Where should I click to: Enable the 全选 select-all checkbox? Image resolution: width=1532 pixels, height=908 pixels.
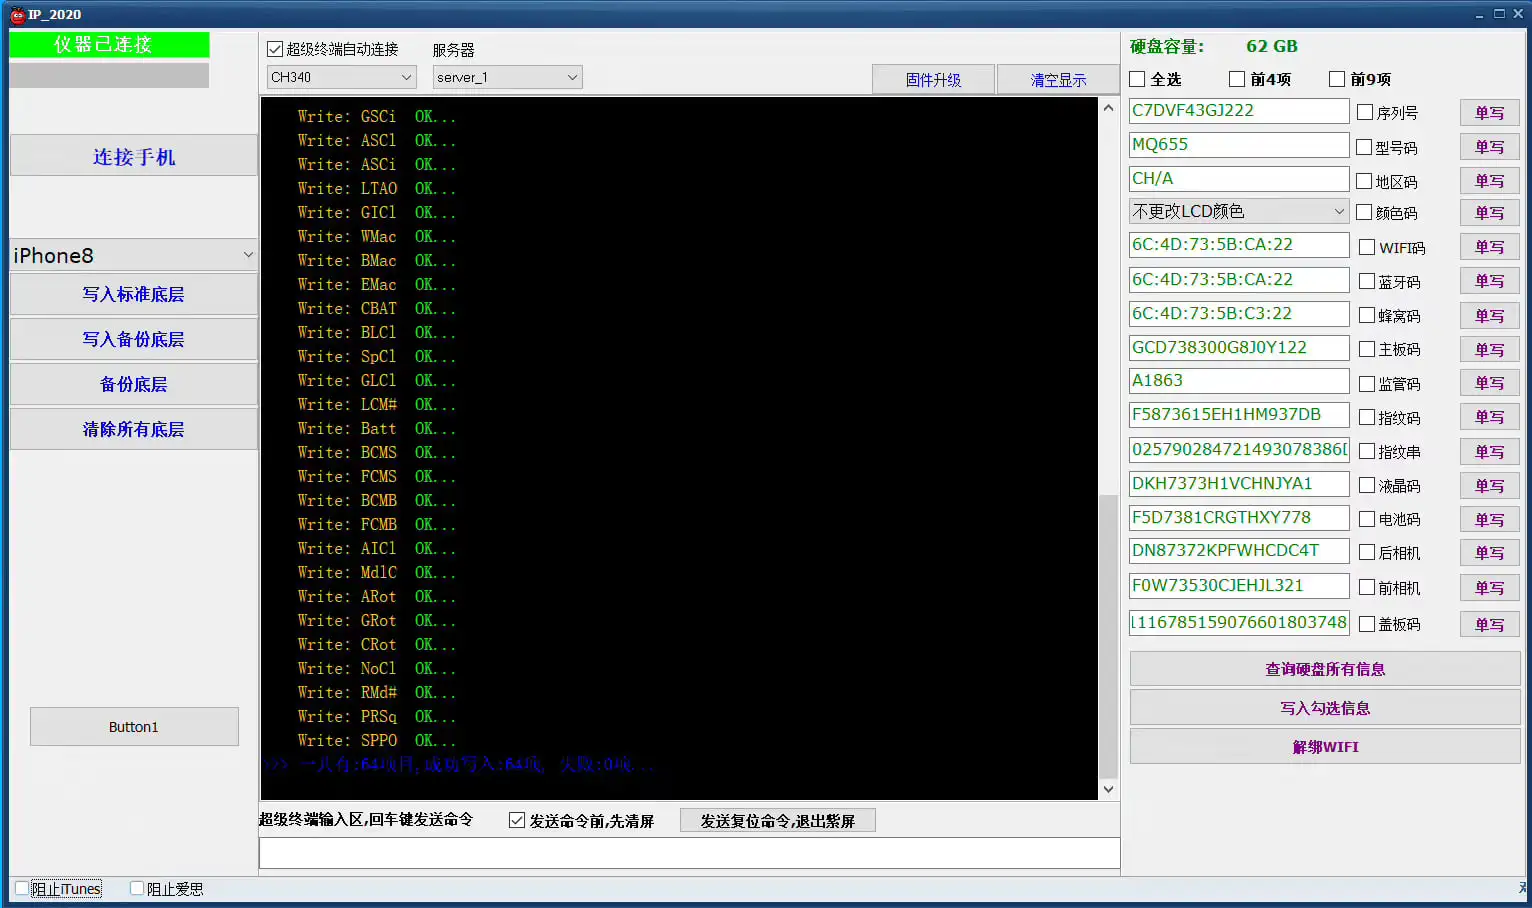(1137, 79)
